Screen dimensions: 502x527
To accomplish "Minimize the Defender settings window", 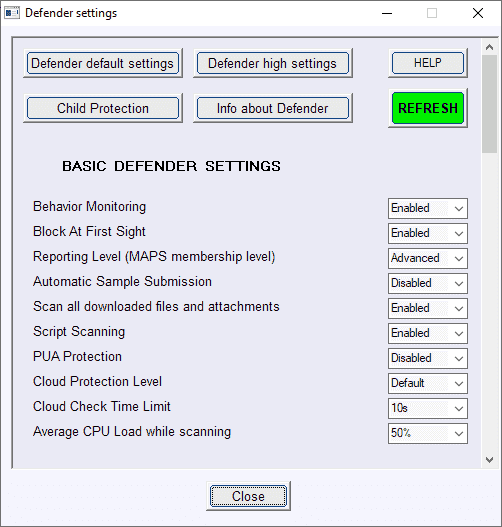I will click(387, 13).
